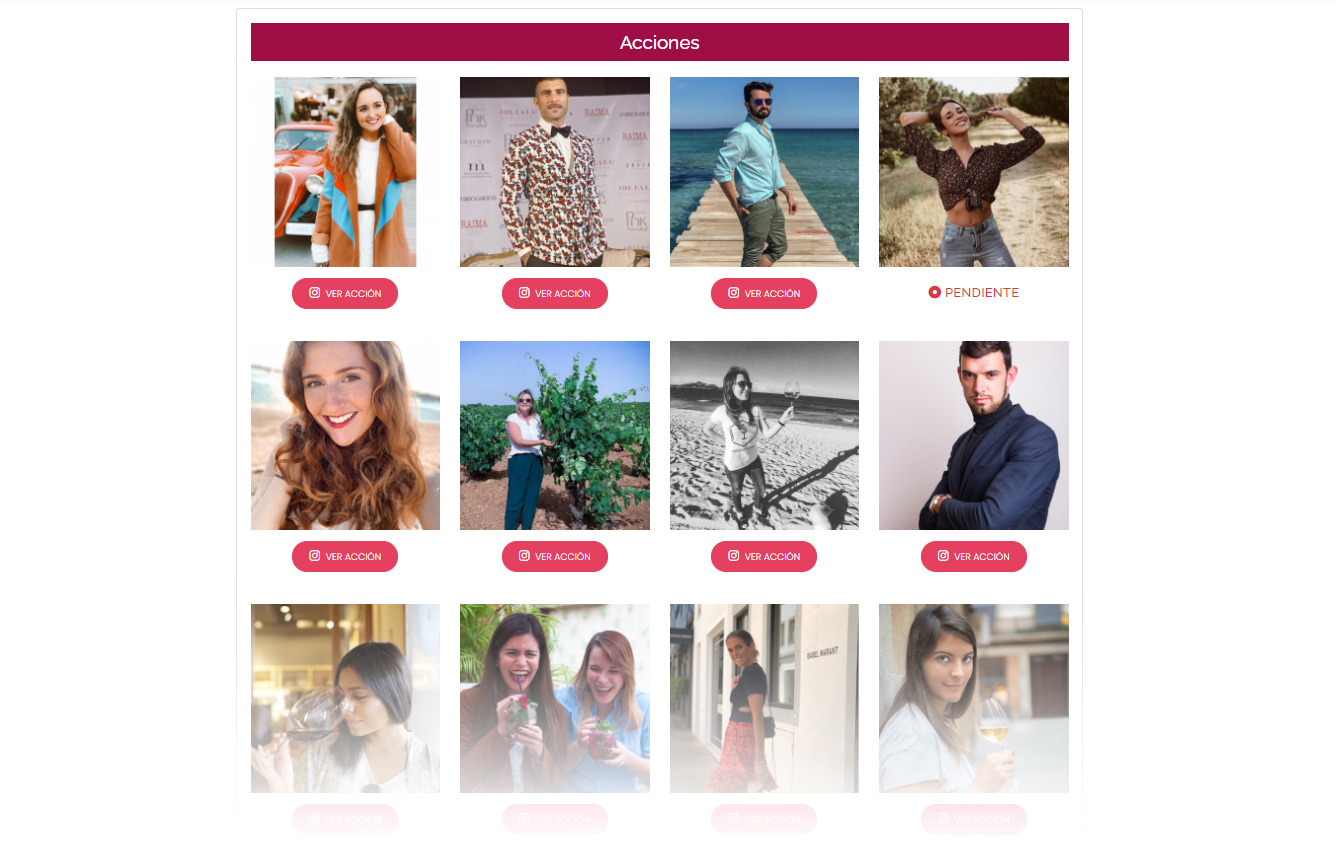
Task: Open the black-and-white beach photo with the wine glass
Action: (x=764, y=435)
